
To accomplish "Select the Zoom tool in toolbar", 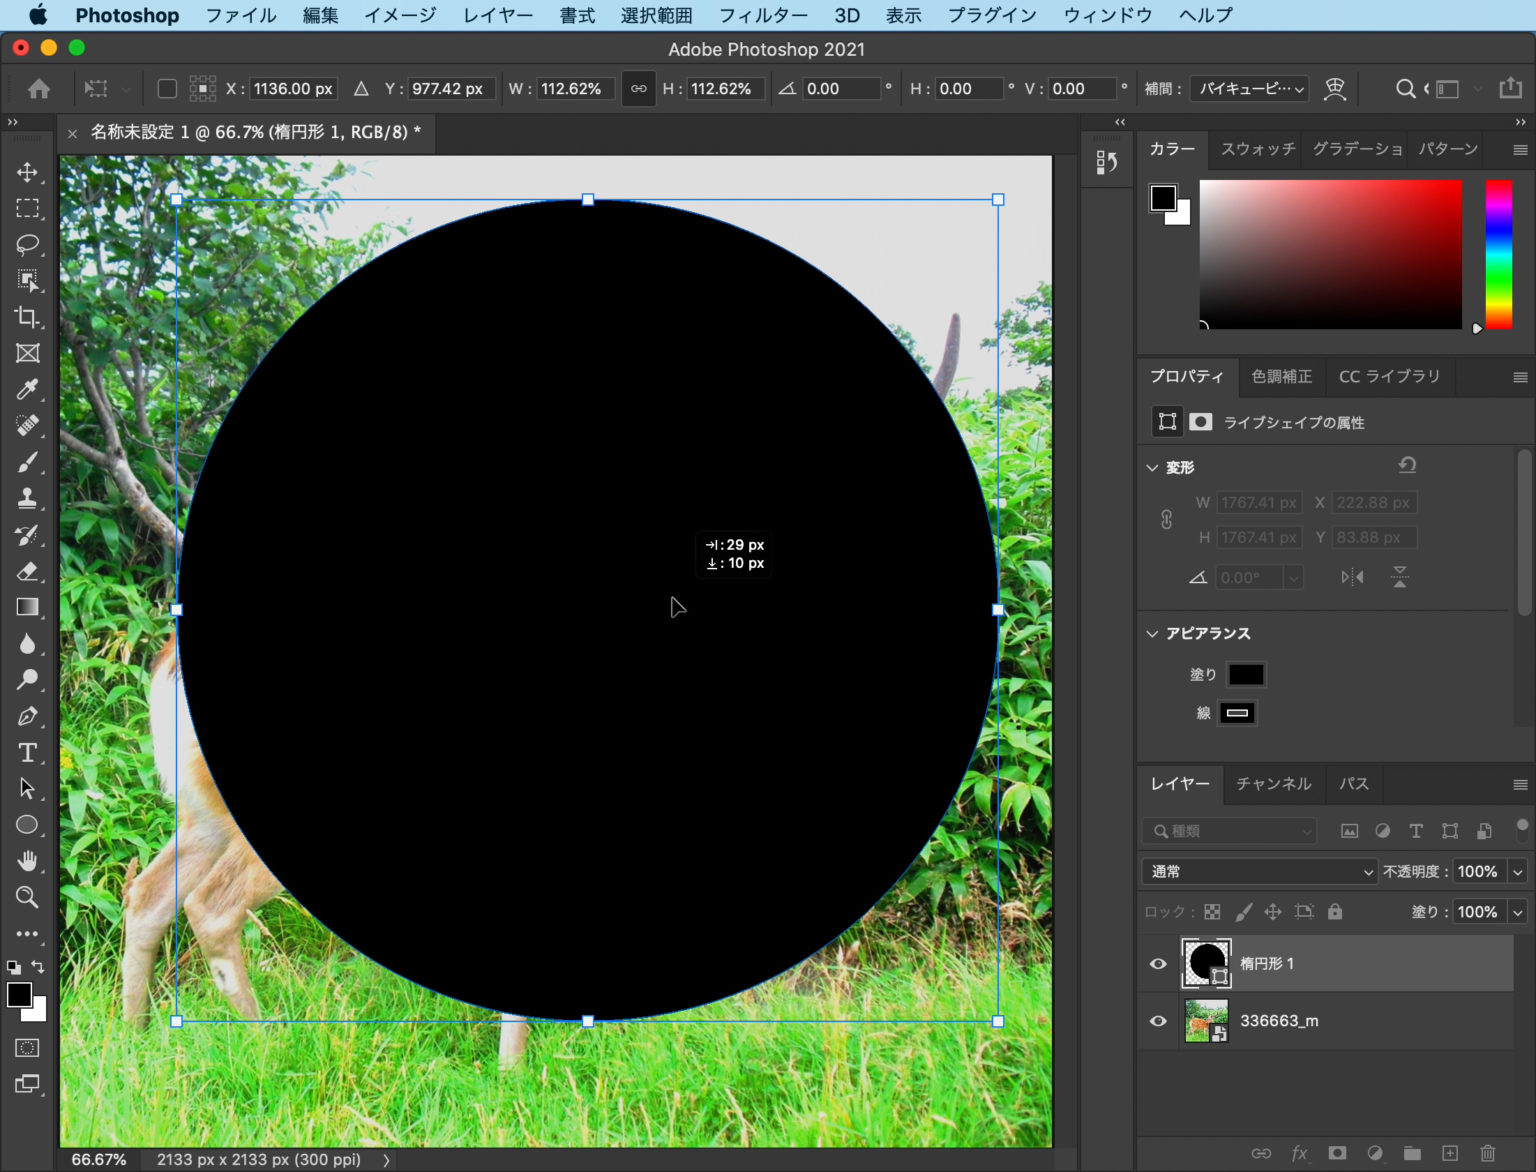I will pyautogui.click(x=27, y=897).
